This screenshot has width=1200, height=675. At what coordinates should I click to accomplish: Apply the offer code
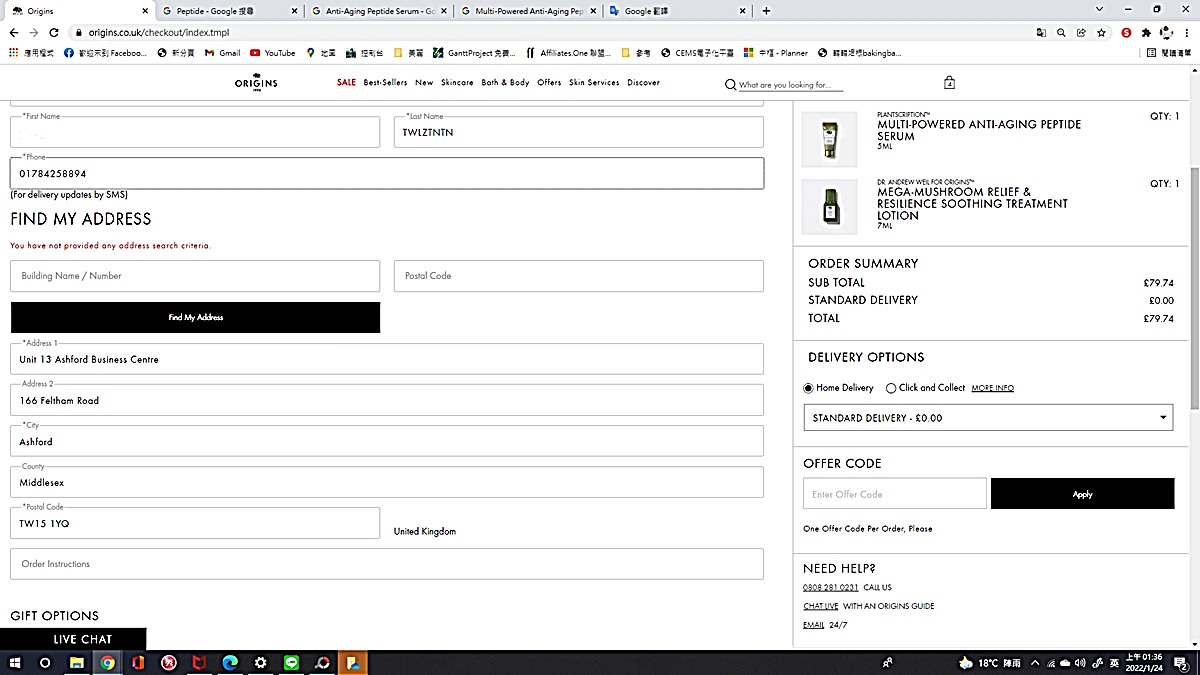(1082, 494)
